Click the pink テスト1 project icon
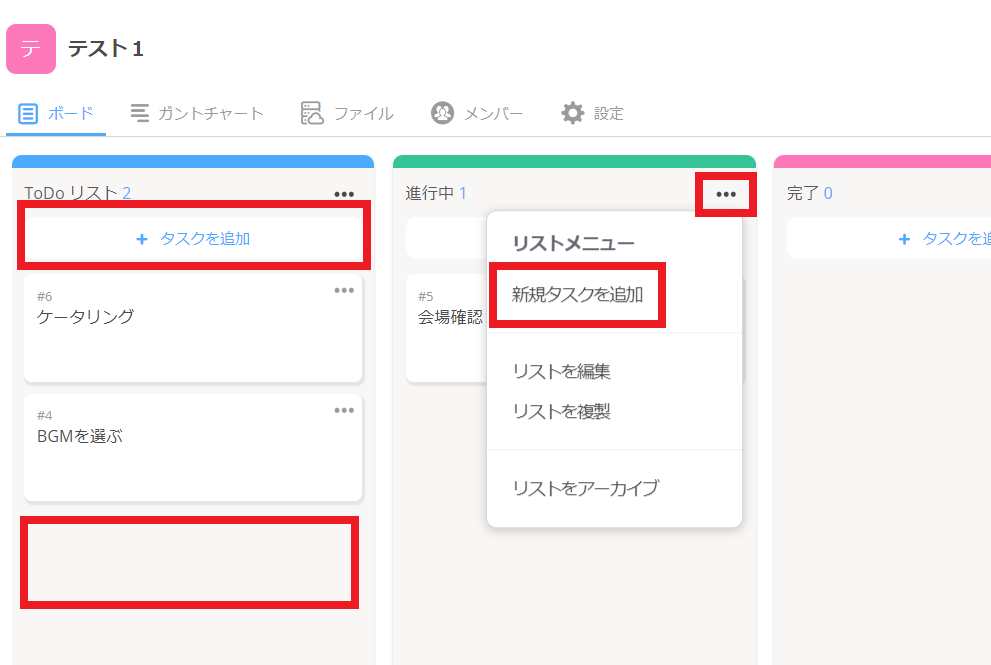991x665 pixels. pyautogui.click(x=31, y=49)
